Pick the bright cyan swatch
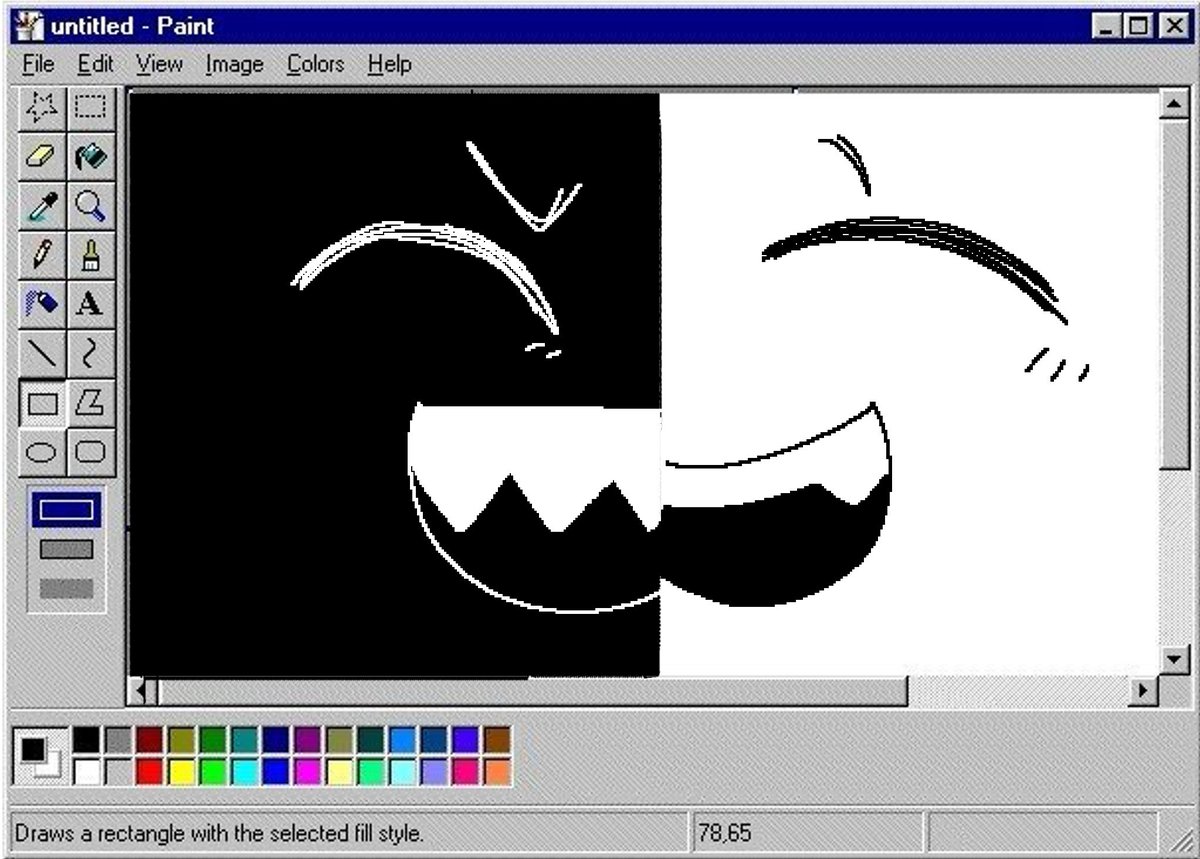Viewport: 1200px width, 859px height. click(245, 771)
